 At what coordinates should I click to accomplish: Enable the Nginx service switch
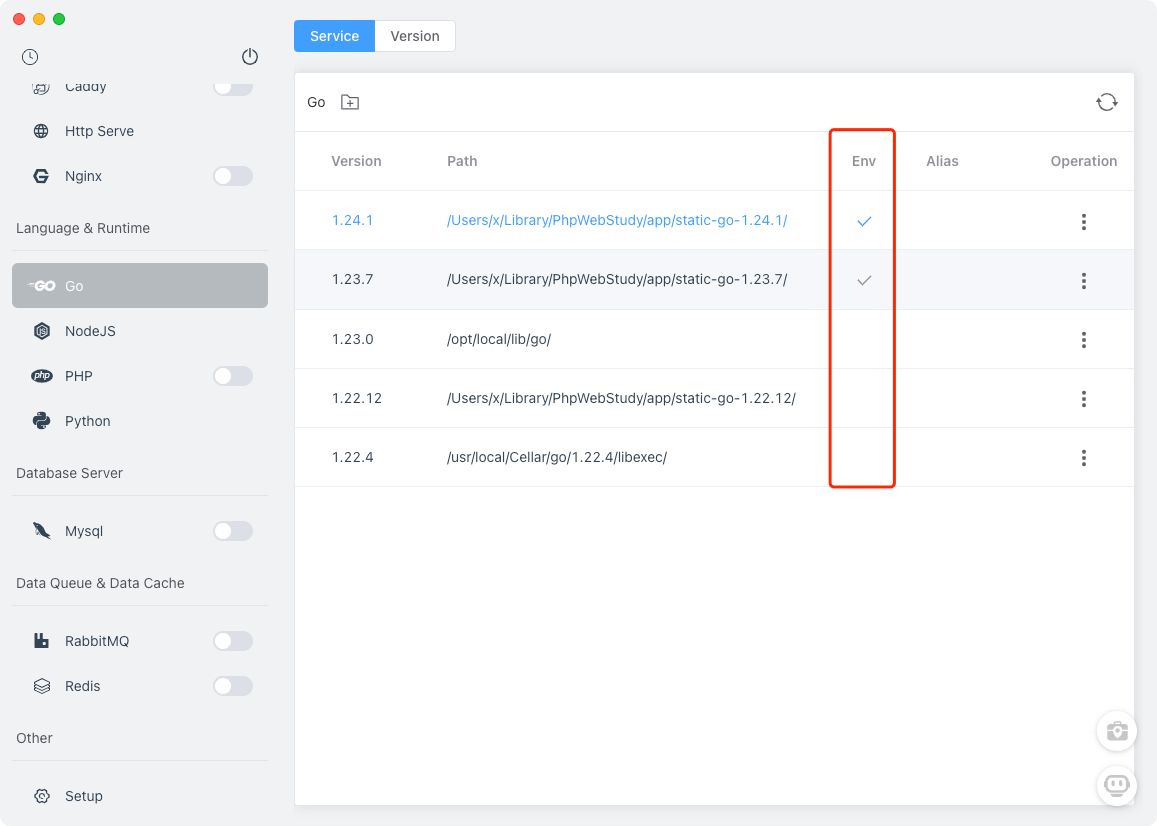(x=233, y=176)
